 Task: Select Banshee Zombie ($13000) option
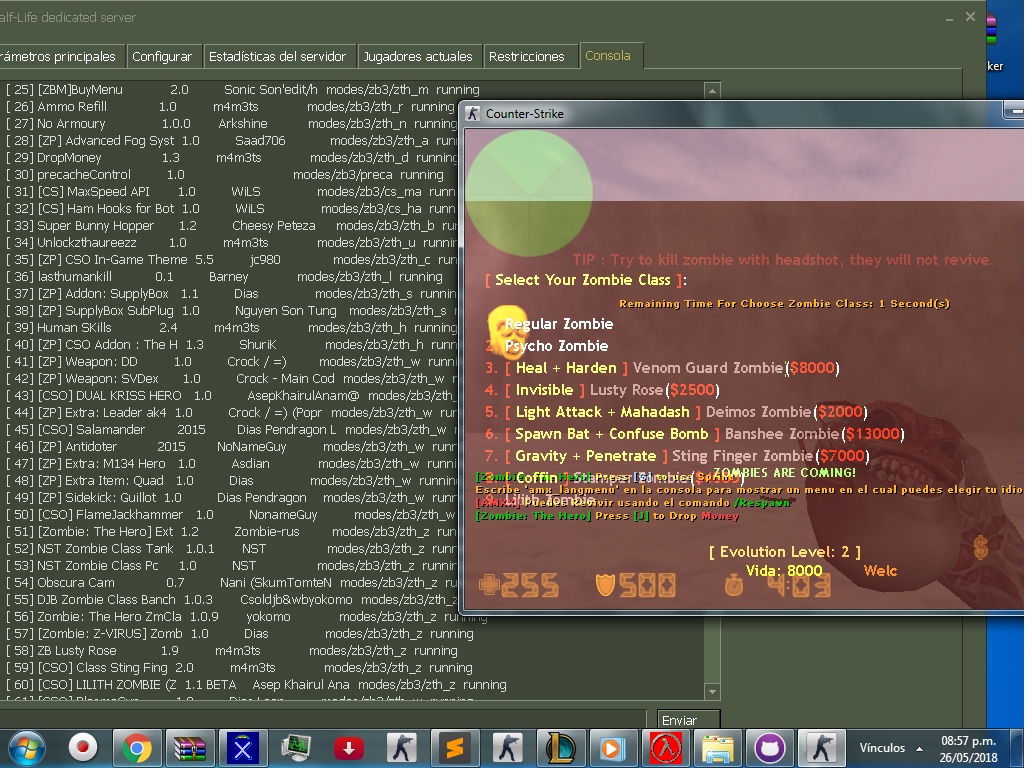(694, 434)
